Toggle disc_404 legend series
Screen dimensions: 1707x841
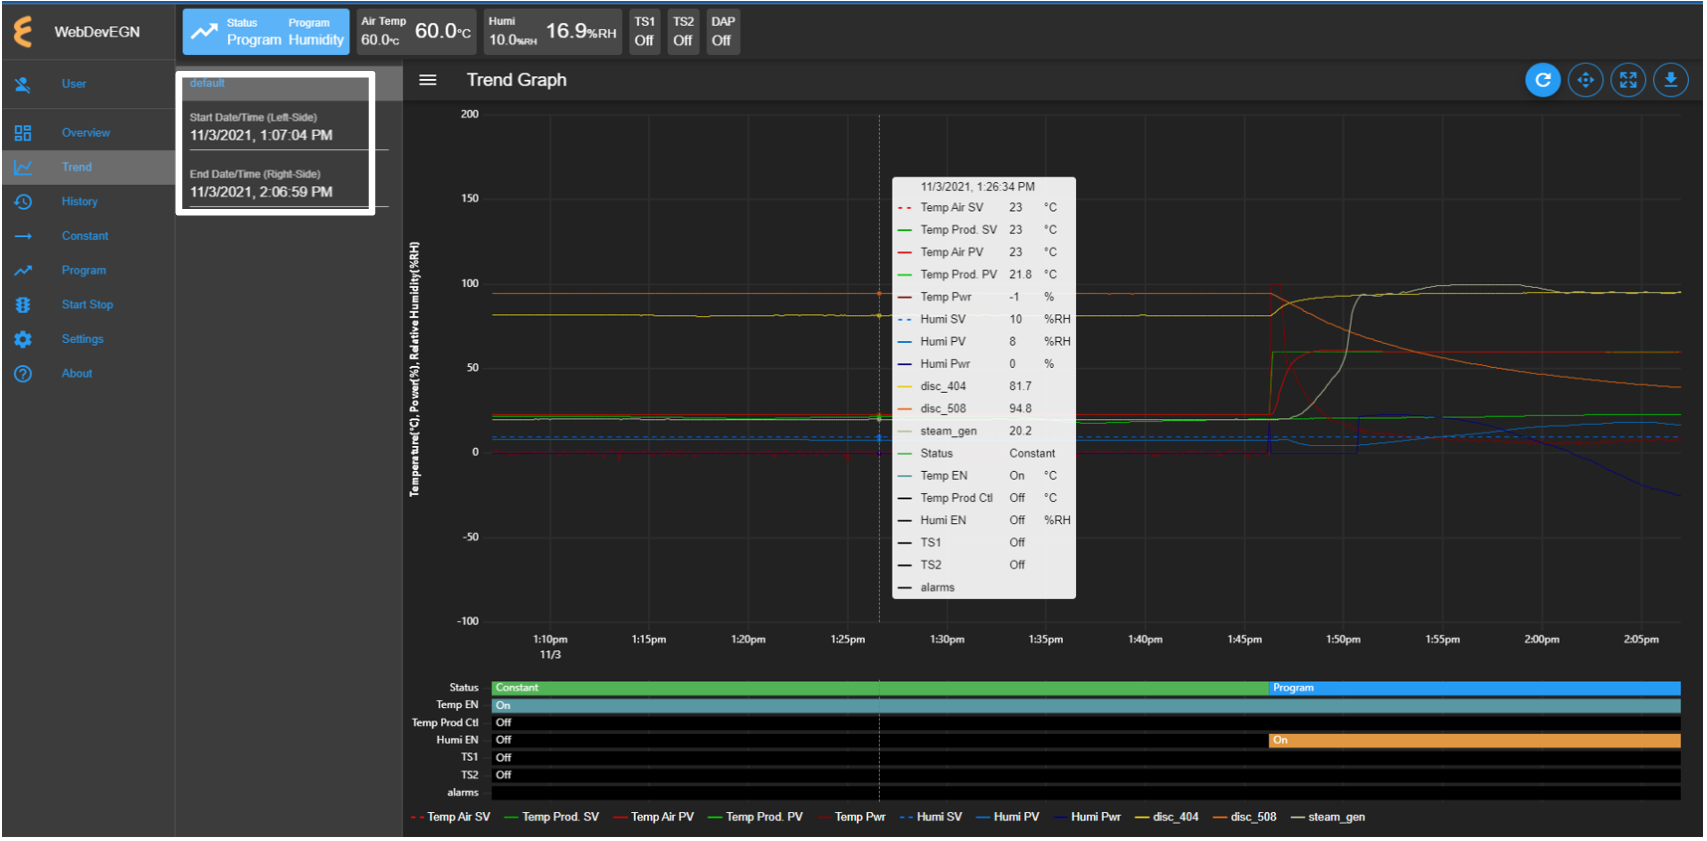pyautogui.click(x=1167, y=817)
